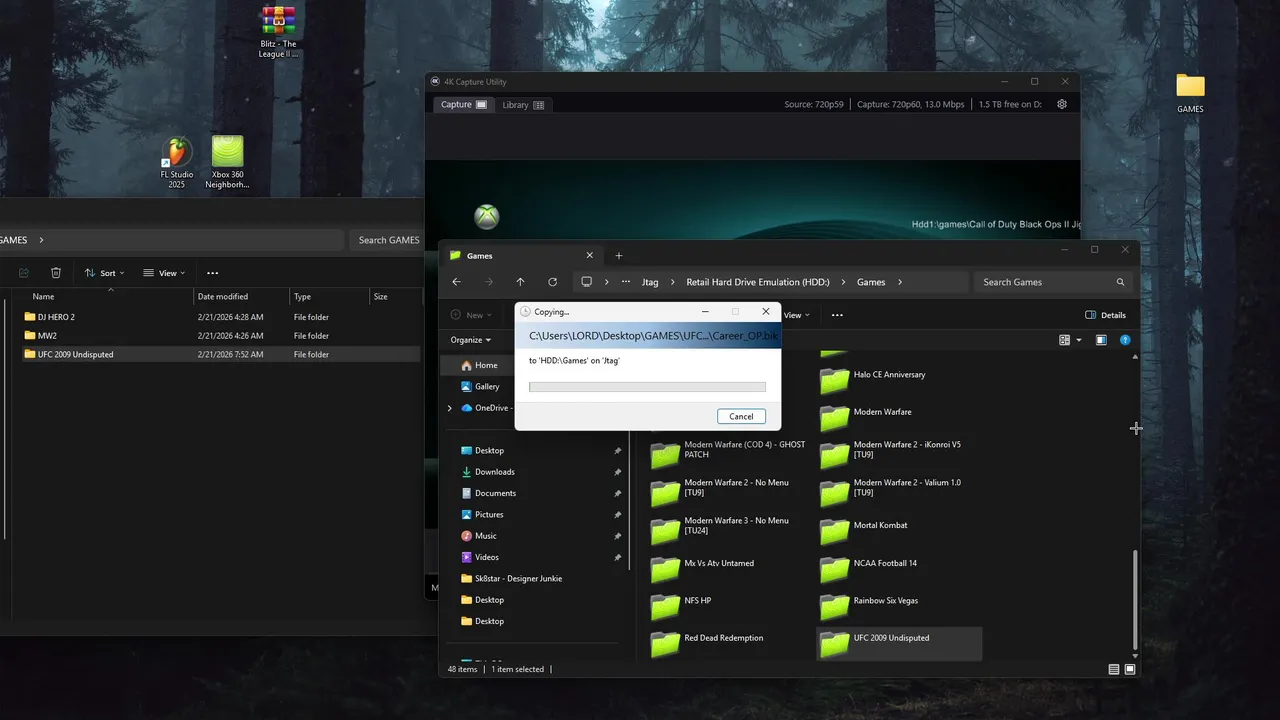Click the Back arrow in Games explorer window

point(456,282)
